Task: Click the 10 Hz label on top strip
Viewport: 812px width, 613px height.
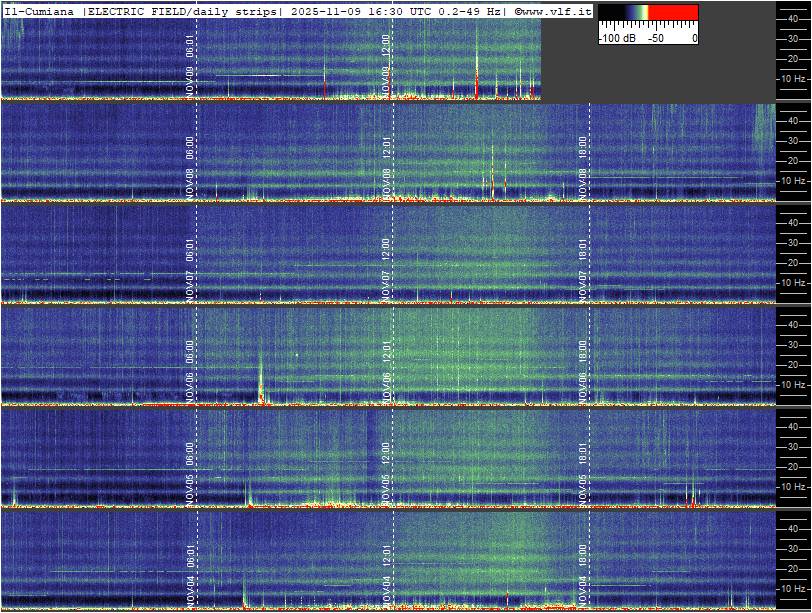Action: pyautogui.click(x=794, y=78)
